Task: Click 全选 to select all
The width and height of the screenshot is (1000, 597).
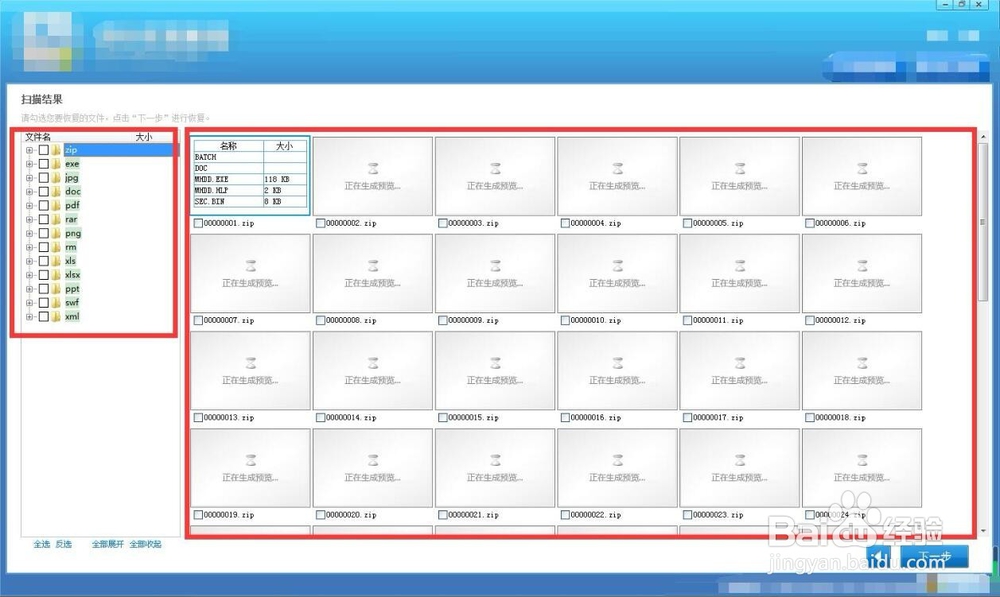Action: tap(41, 544)
